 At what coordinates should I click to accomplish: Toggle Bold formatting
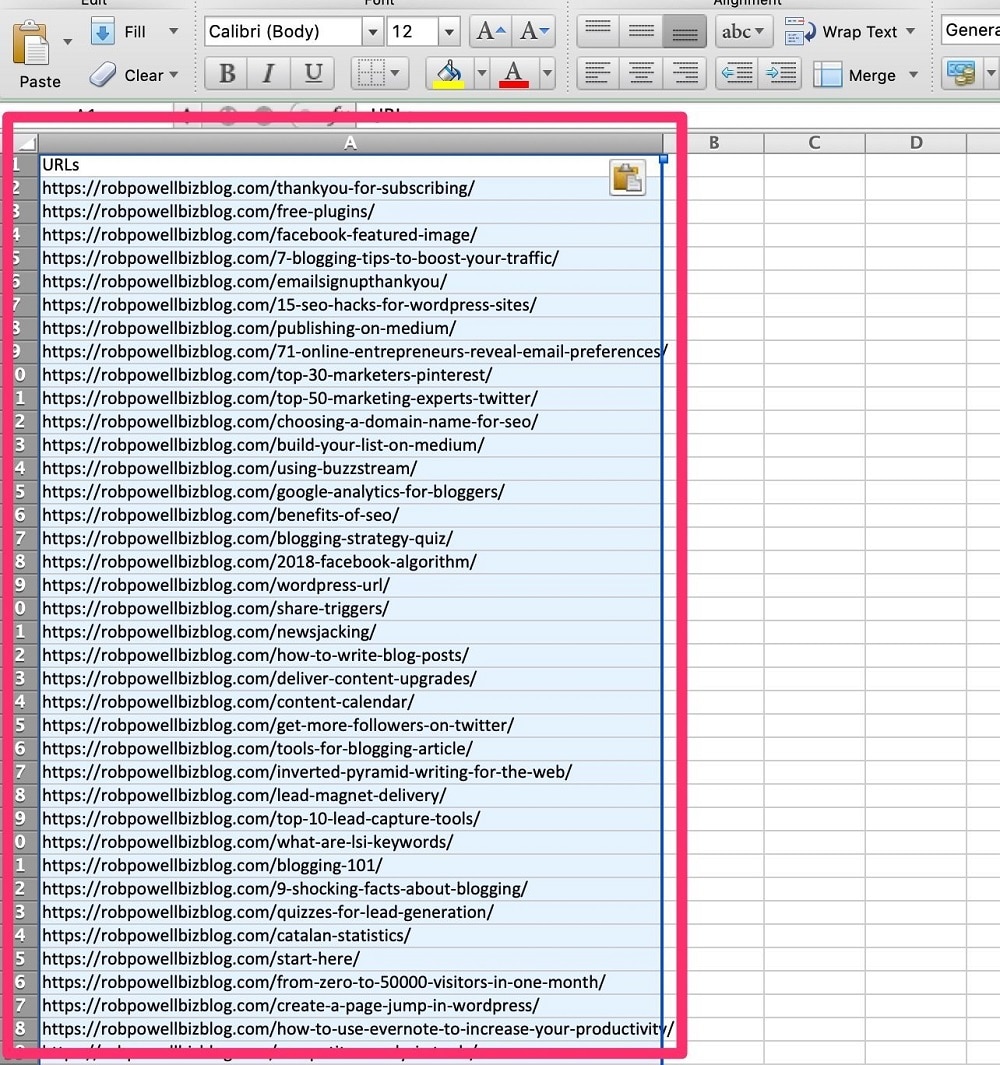coord(227,73)
